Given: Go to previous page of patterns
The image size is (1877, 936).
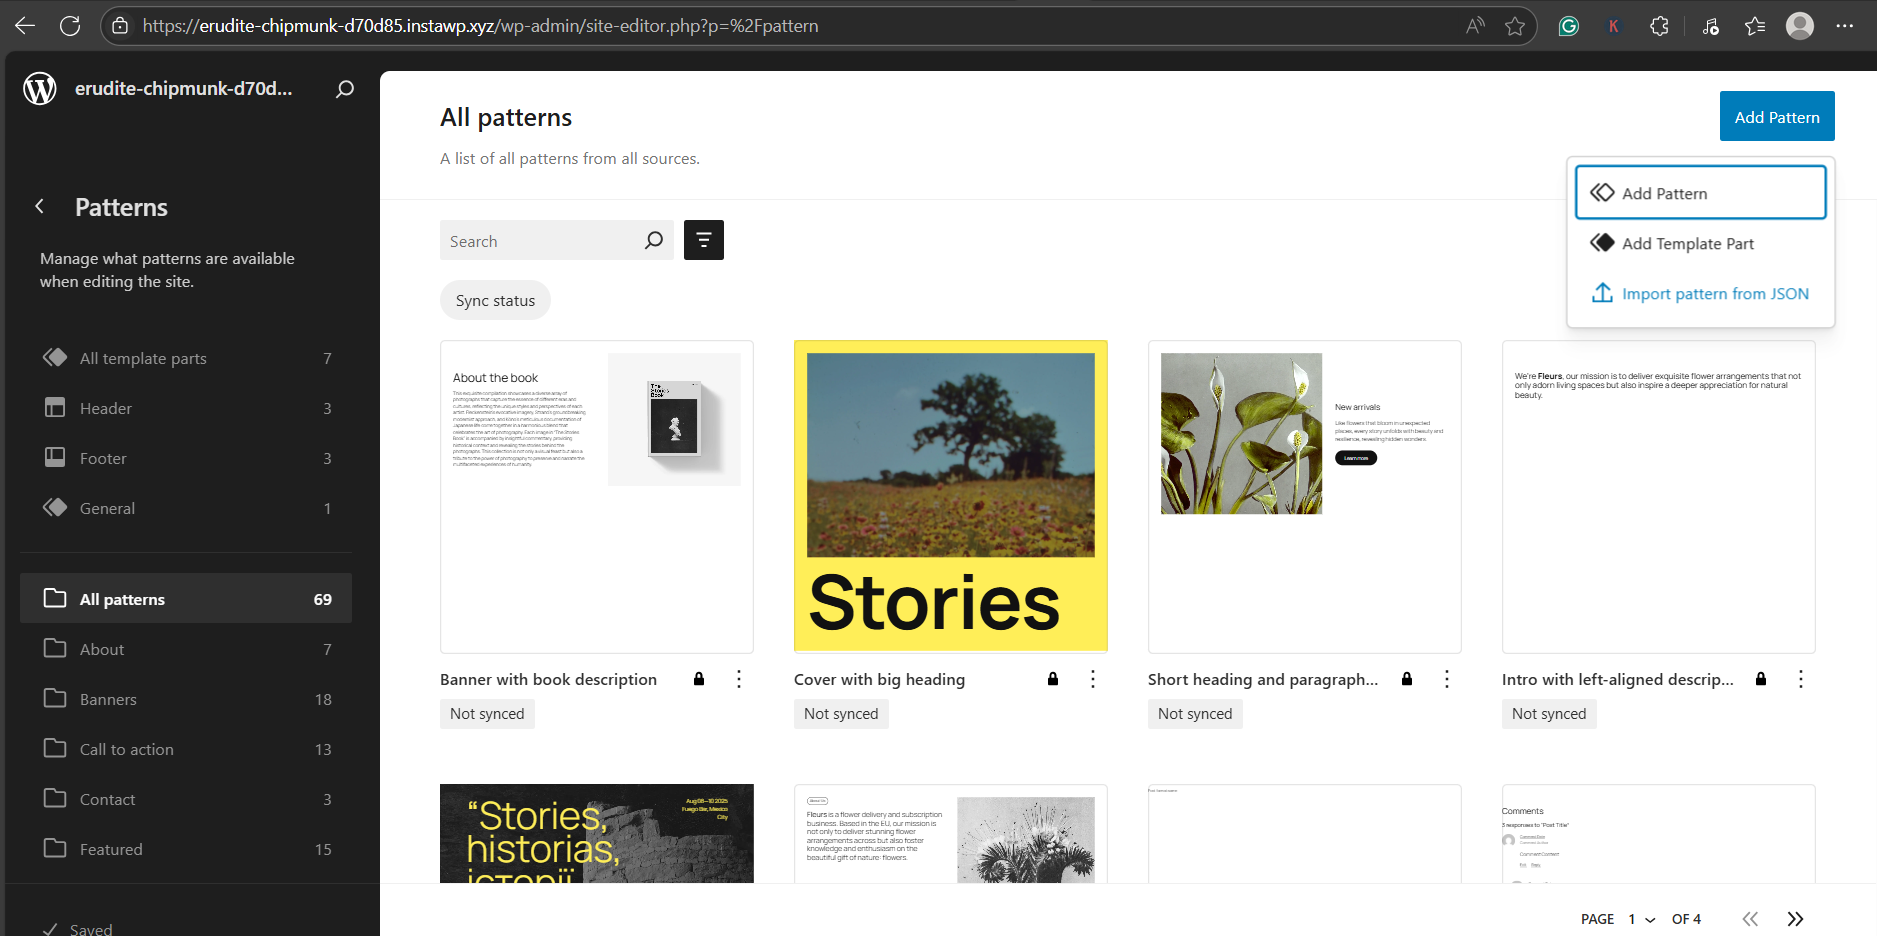Looking at the screenshot, I should coord(1750,919).
